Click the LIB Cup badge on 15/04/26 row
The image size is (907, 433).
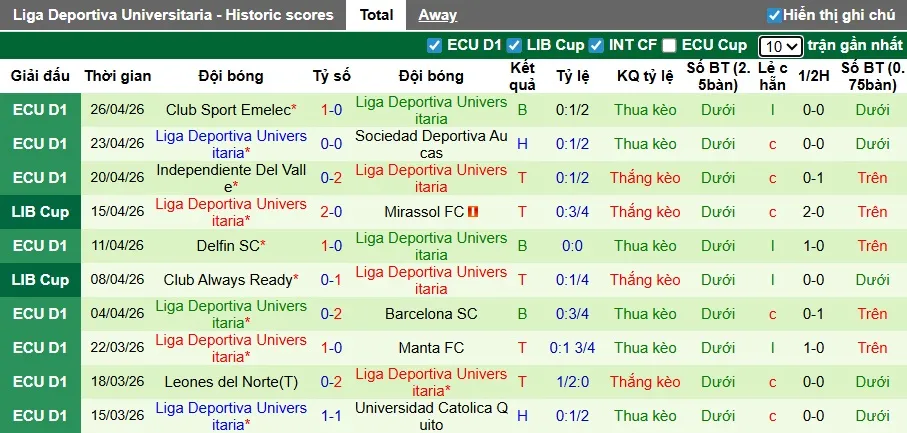[x=40, y=212]
